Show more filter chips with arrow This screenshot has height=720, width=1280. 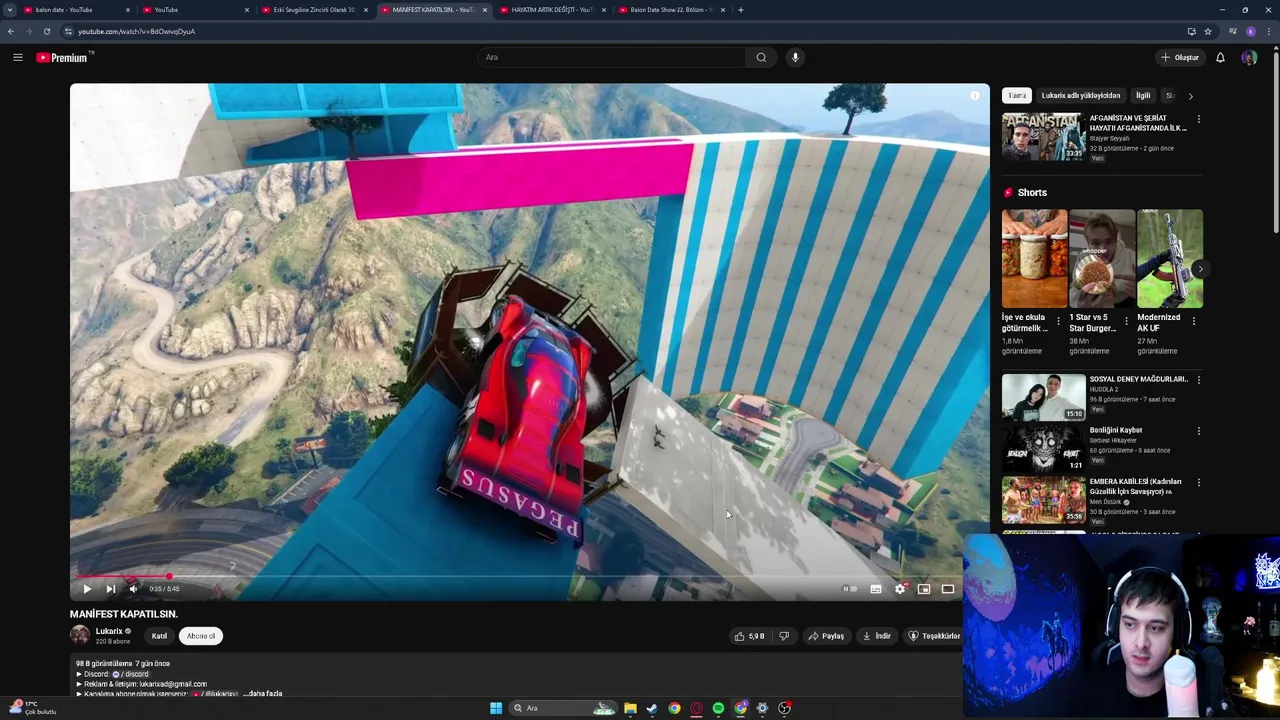click(1190, 96)
